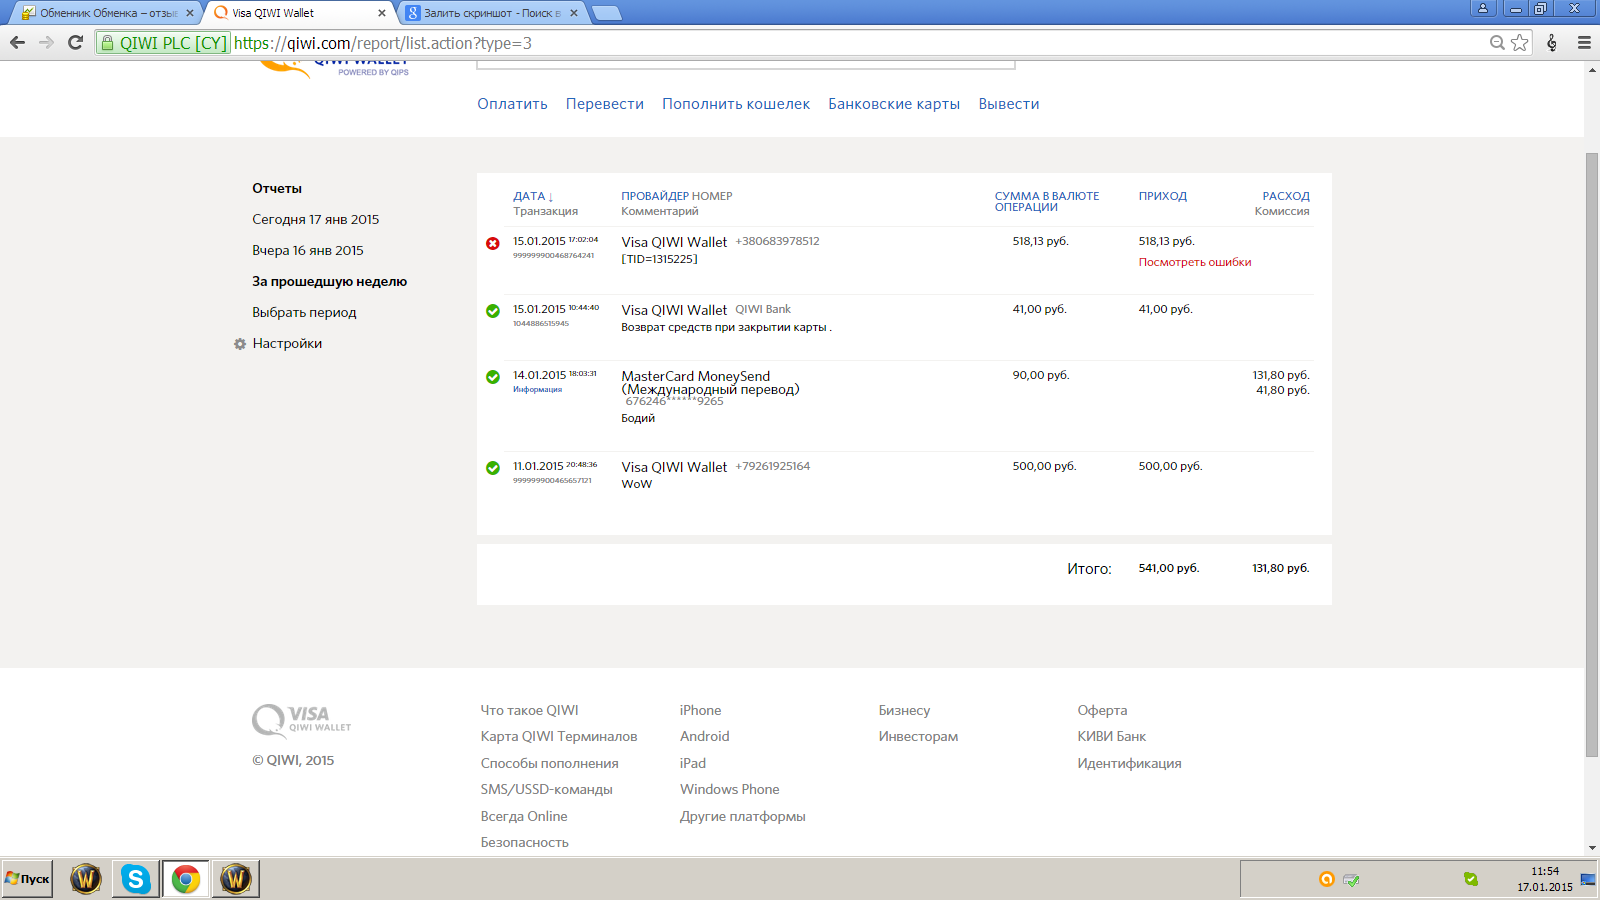The height and width of the screenshot is (900, 1600).
Task: Open Способы пополнения link
Action: coord(549,763)
